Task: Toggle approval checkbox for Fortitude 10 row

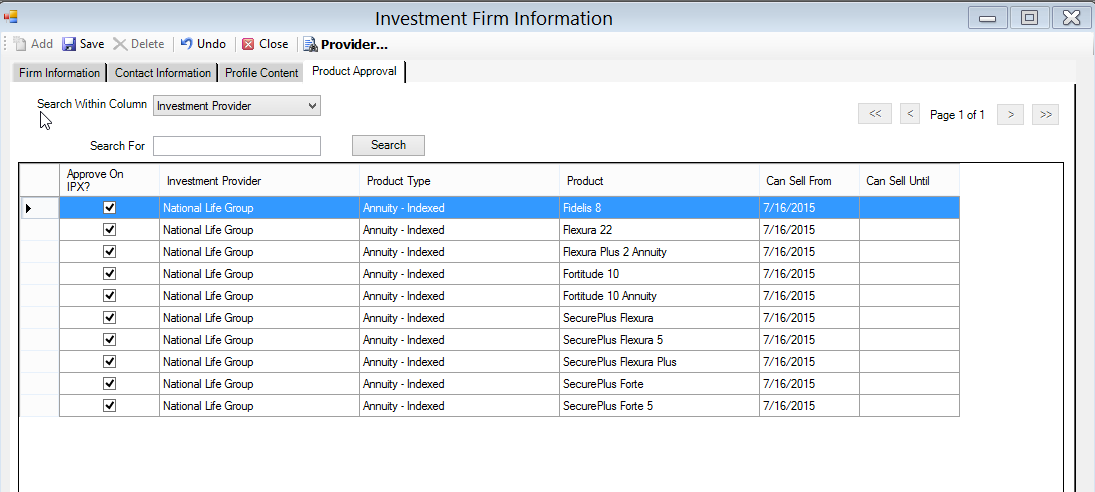Action: (109, 274)
